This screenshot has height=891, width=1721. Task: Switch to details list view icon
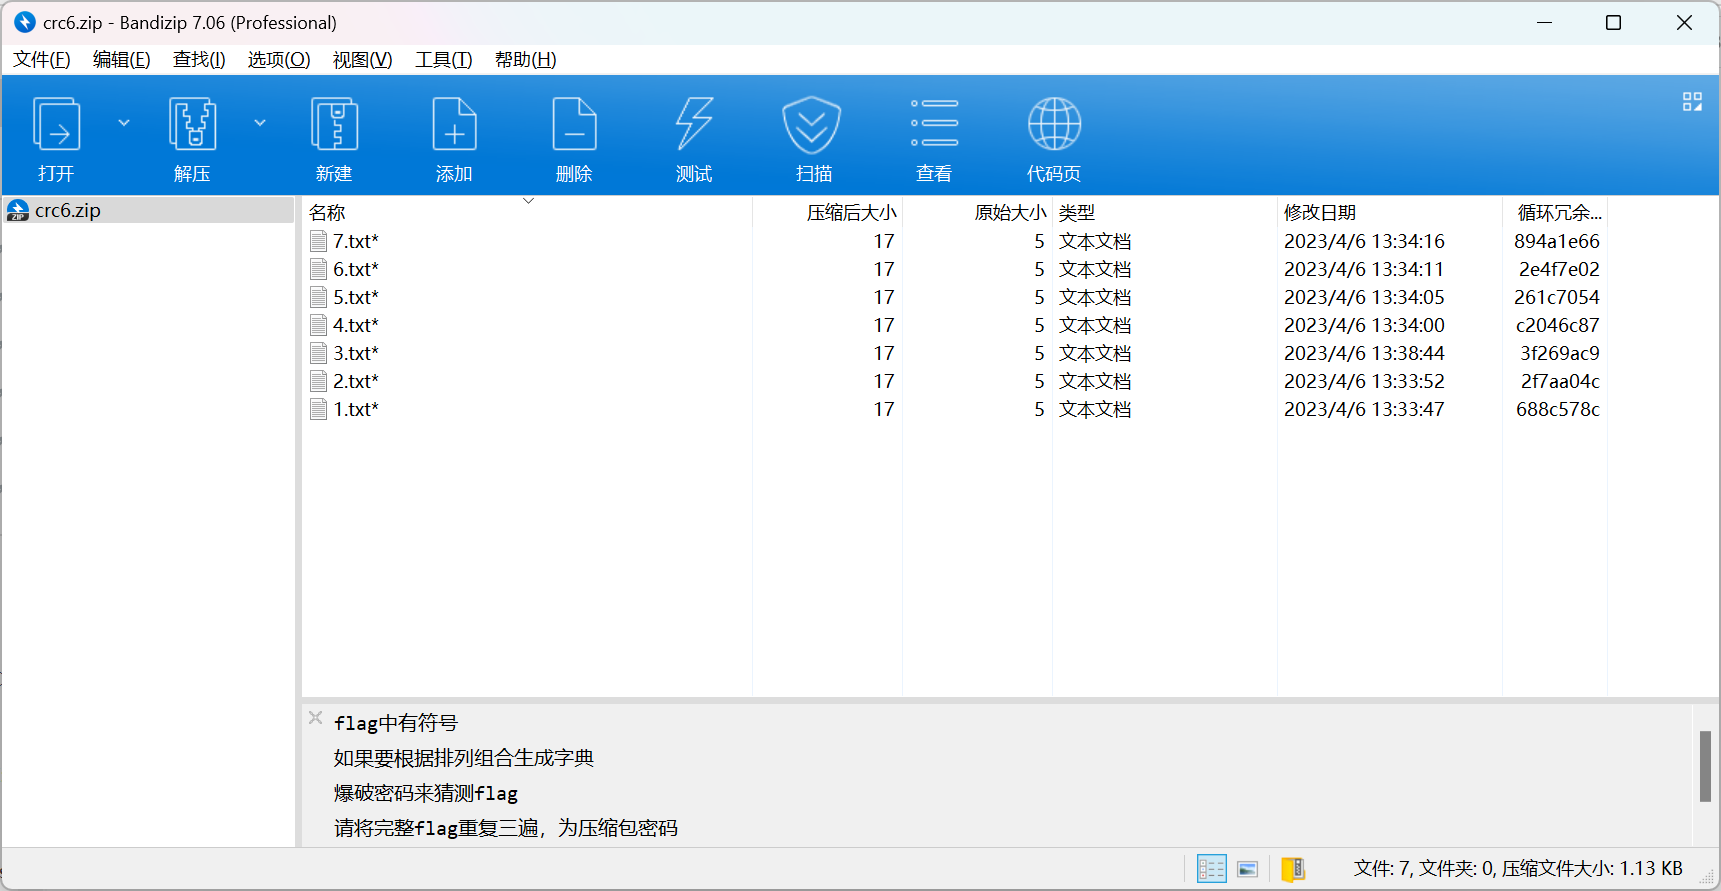(x=1211, y=869)
